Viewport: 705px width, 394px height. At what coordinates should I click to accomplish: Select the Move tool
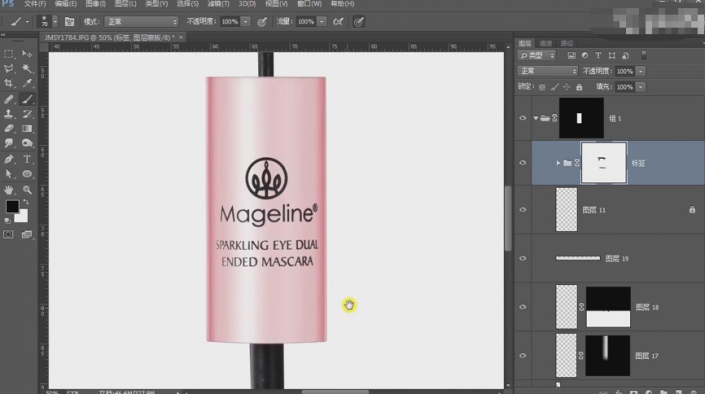tap(27, 54)
